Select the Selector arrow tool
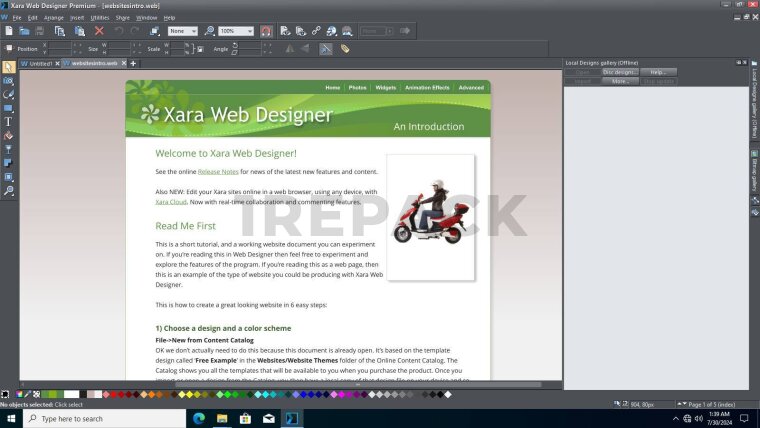Image resolution: width=760 pixels, height=428 pixels. (x=8, y=67)
